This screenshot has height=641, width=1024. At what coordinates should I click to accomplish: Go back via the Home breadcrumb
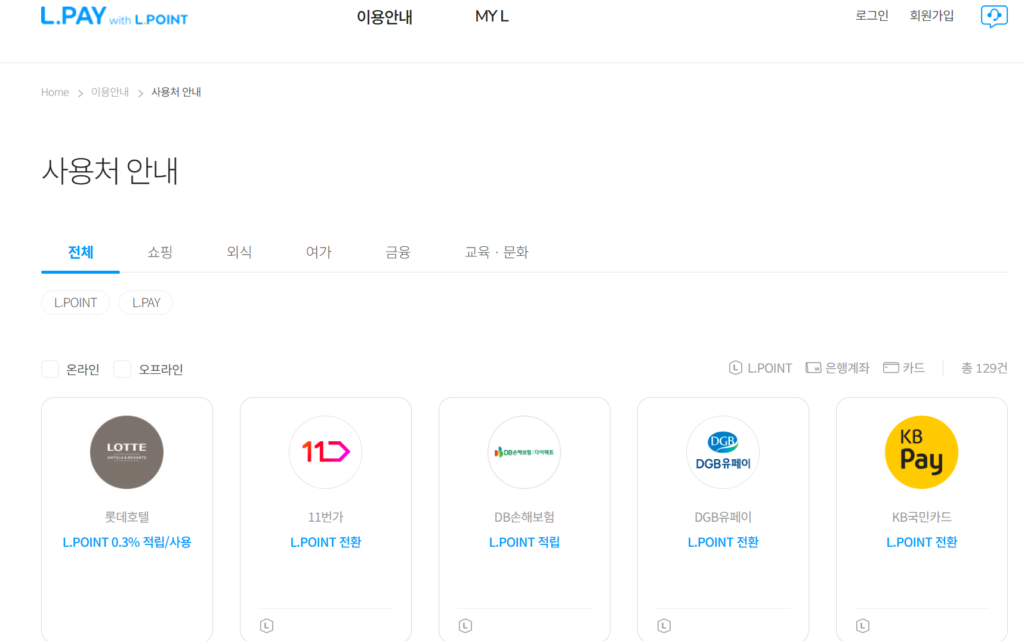(54, 91)
